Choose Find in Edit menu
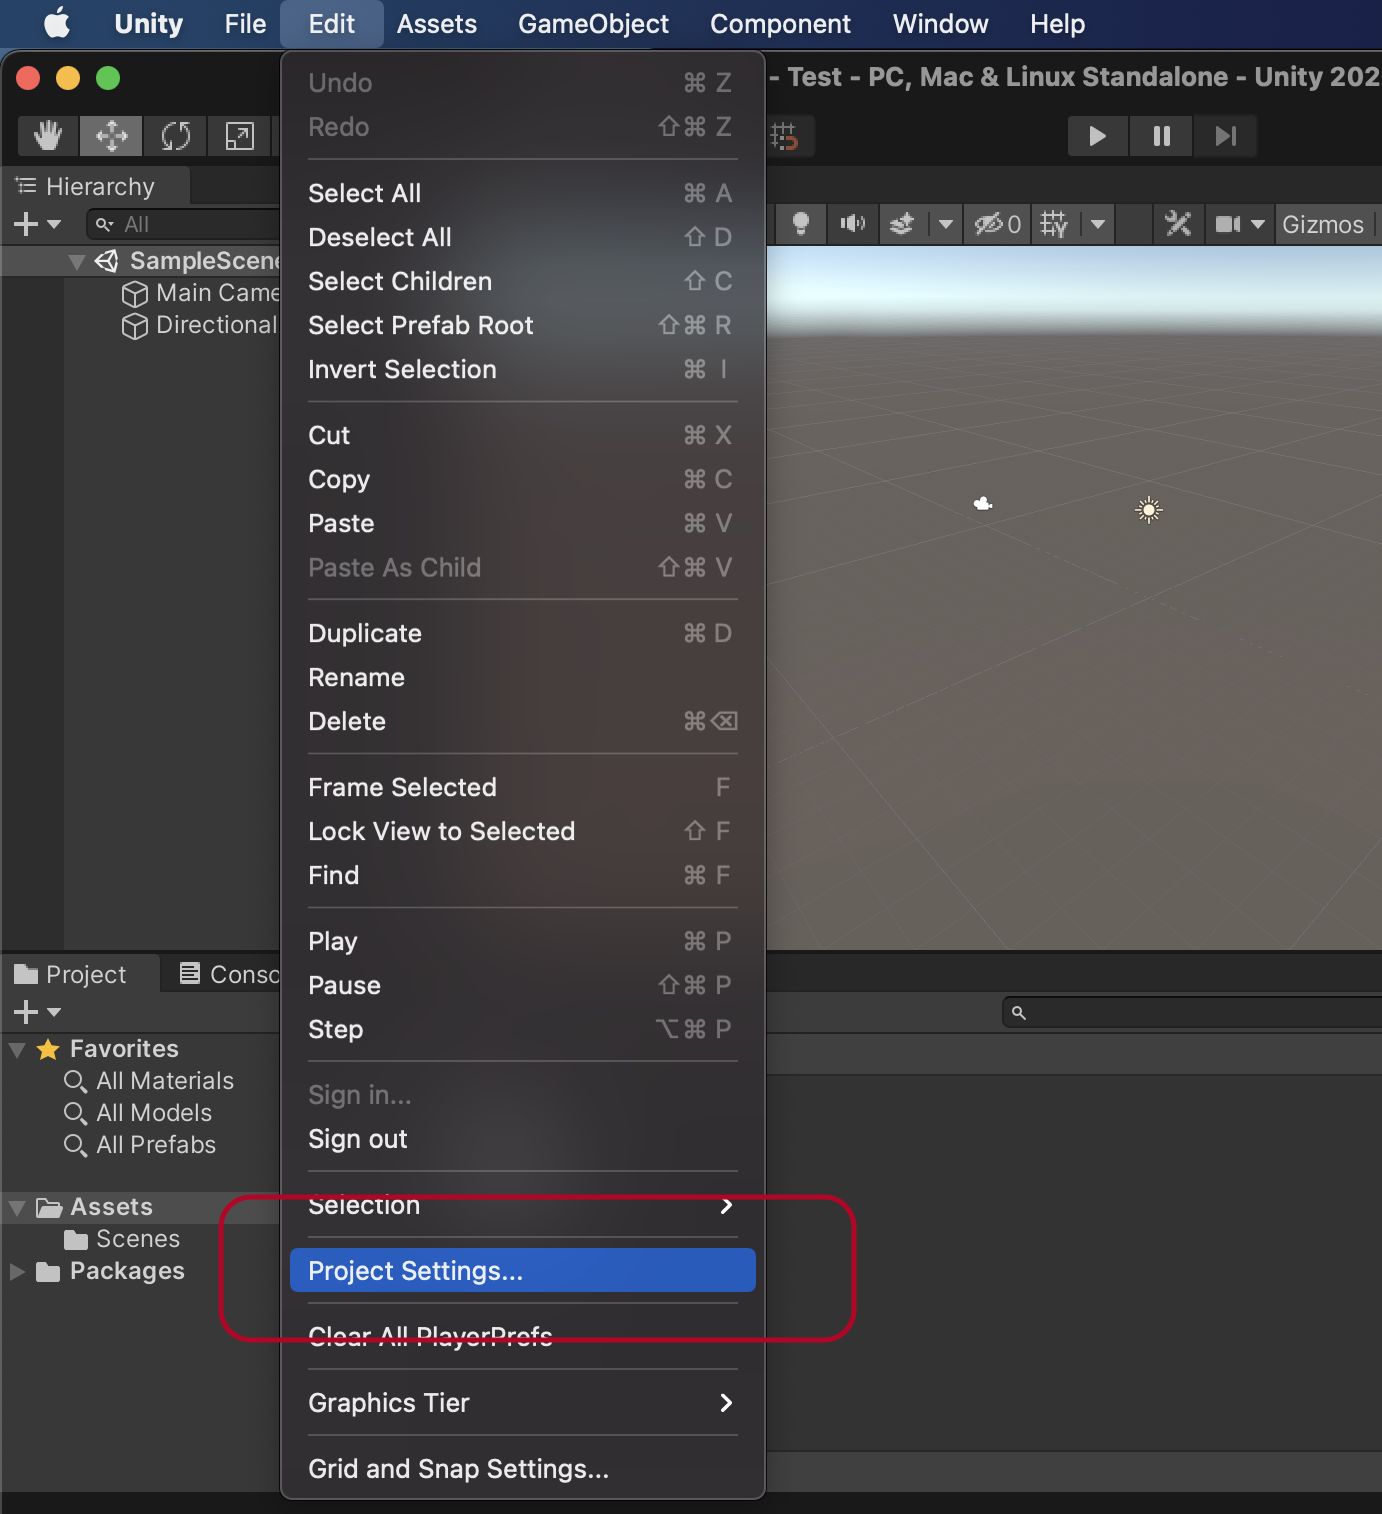This screenshot has width=1382, height=1514. [522, 875]
